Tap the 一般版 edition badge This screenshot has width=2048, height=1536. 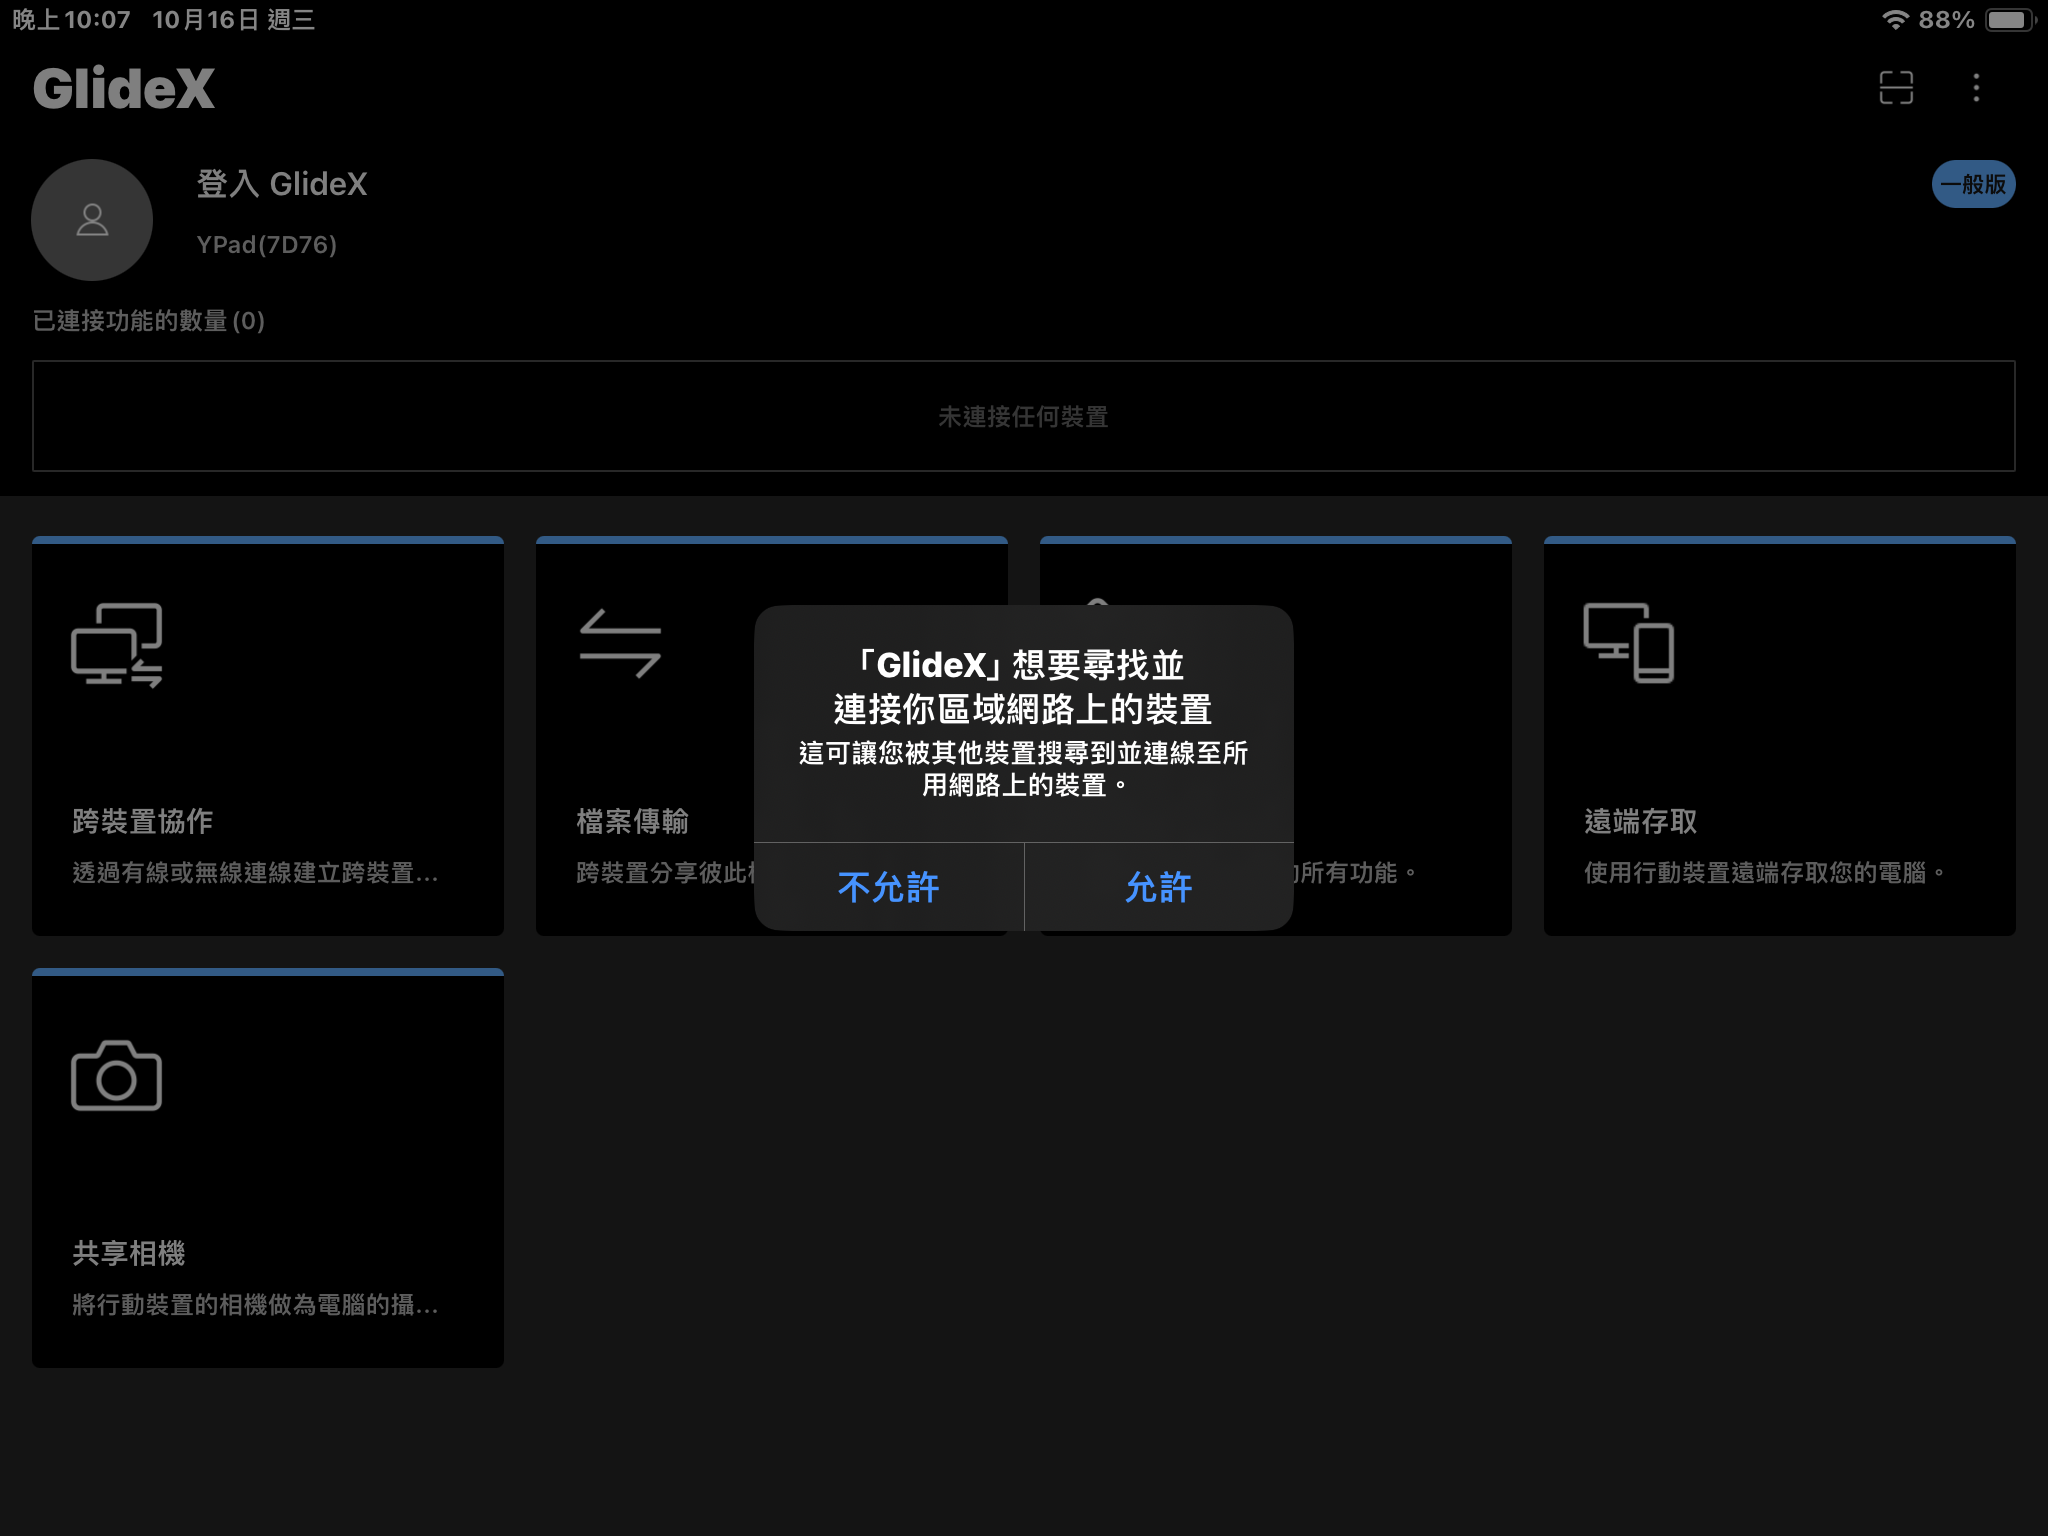[x=1972, y=184]
